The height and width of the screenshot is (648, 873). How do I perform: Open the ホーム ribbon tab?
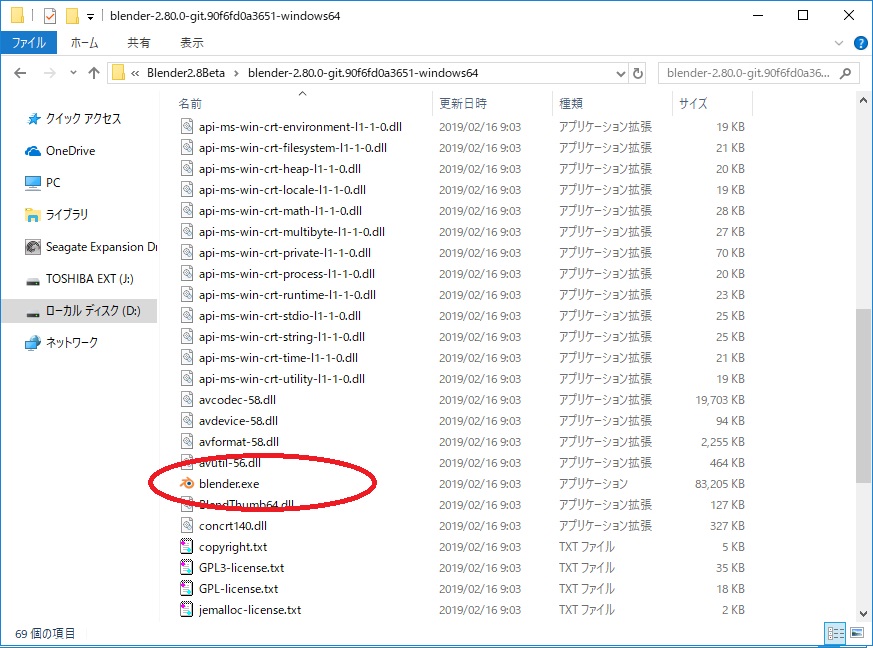click(85, 43)
